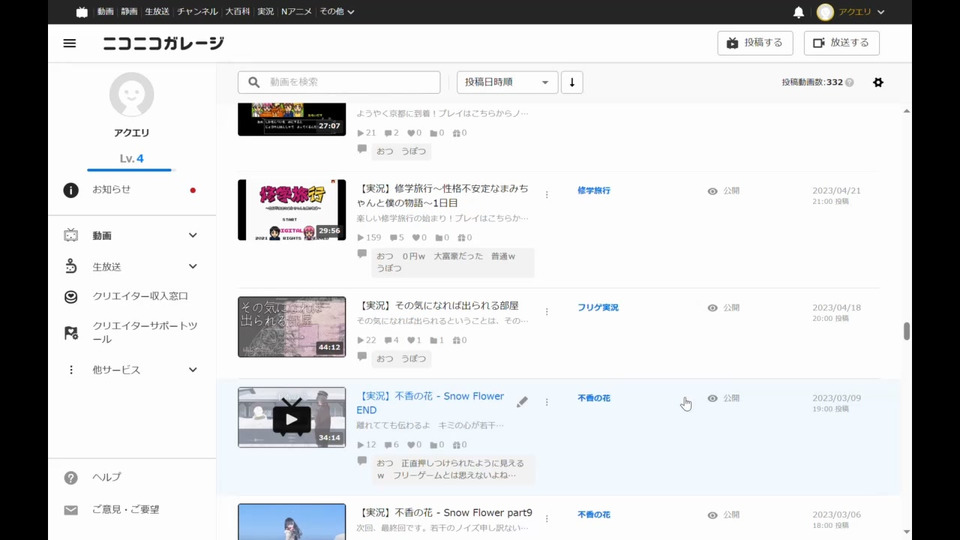Image resolution: width=960 pixels, height=540 pixels.
Task: Click the 放送する button
Action: coord(841,43)
